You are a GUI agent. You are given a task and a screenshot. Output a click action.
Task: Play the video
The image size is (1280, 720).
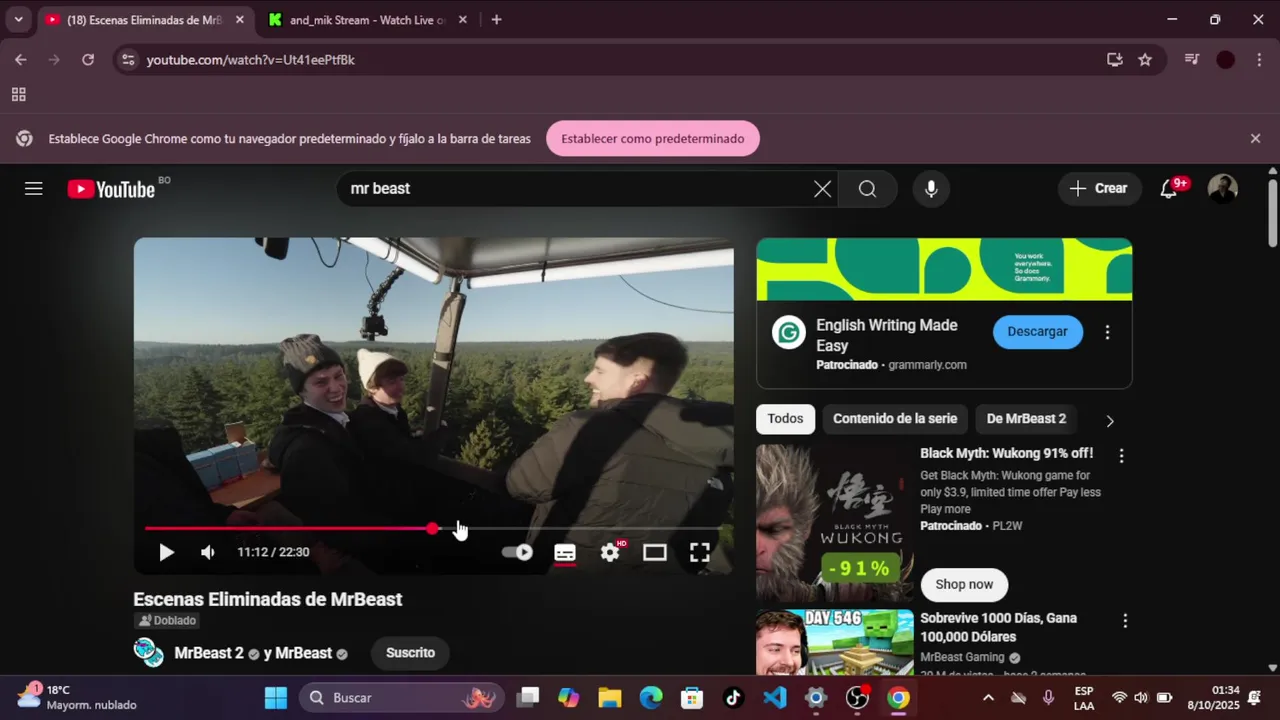[166, 552]
